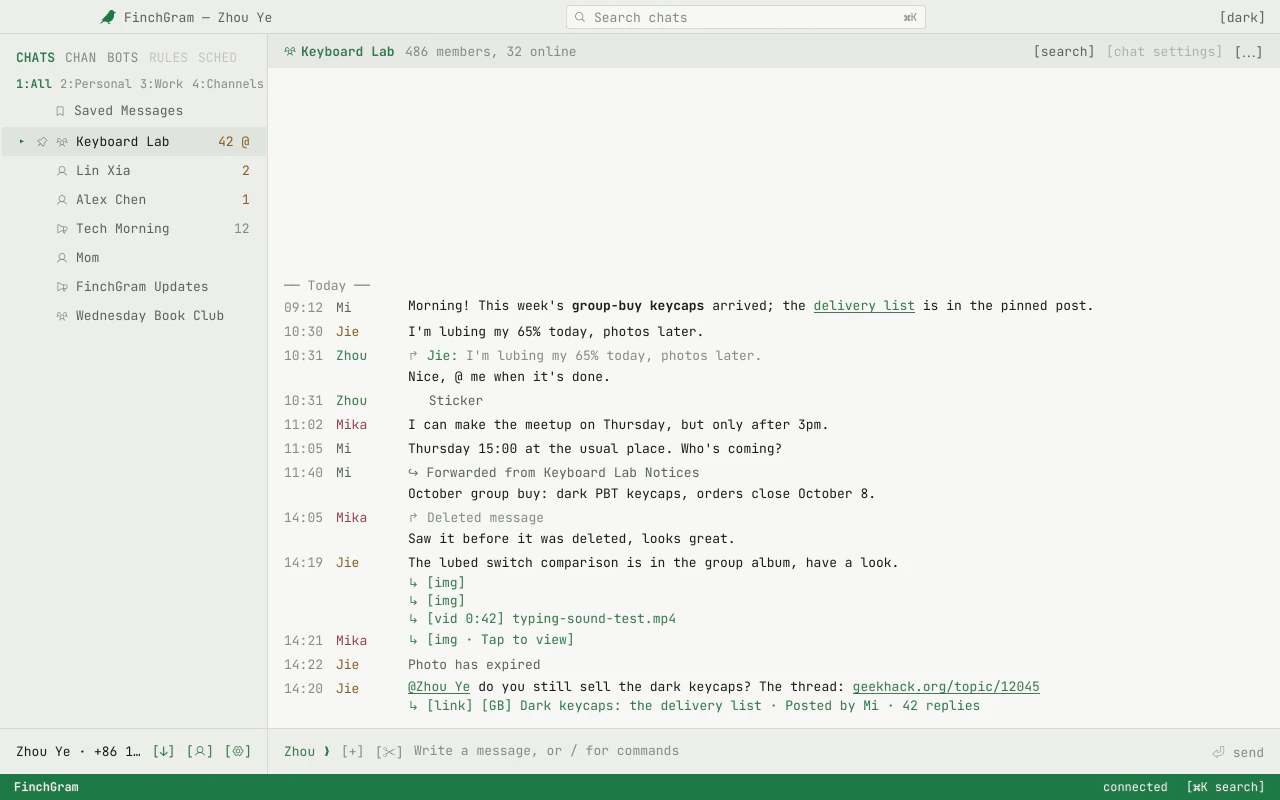This screenshot has height=800, width=1280.
Task: Click the channel icon beside FinchGram Updates
Action: coord(62,287)
